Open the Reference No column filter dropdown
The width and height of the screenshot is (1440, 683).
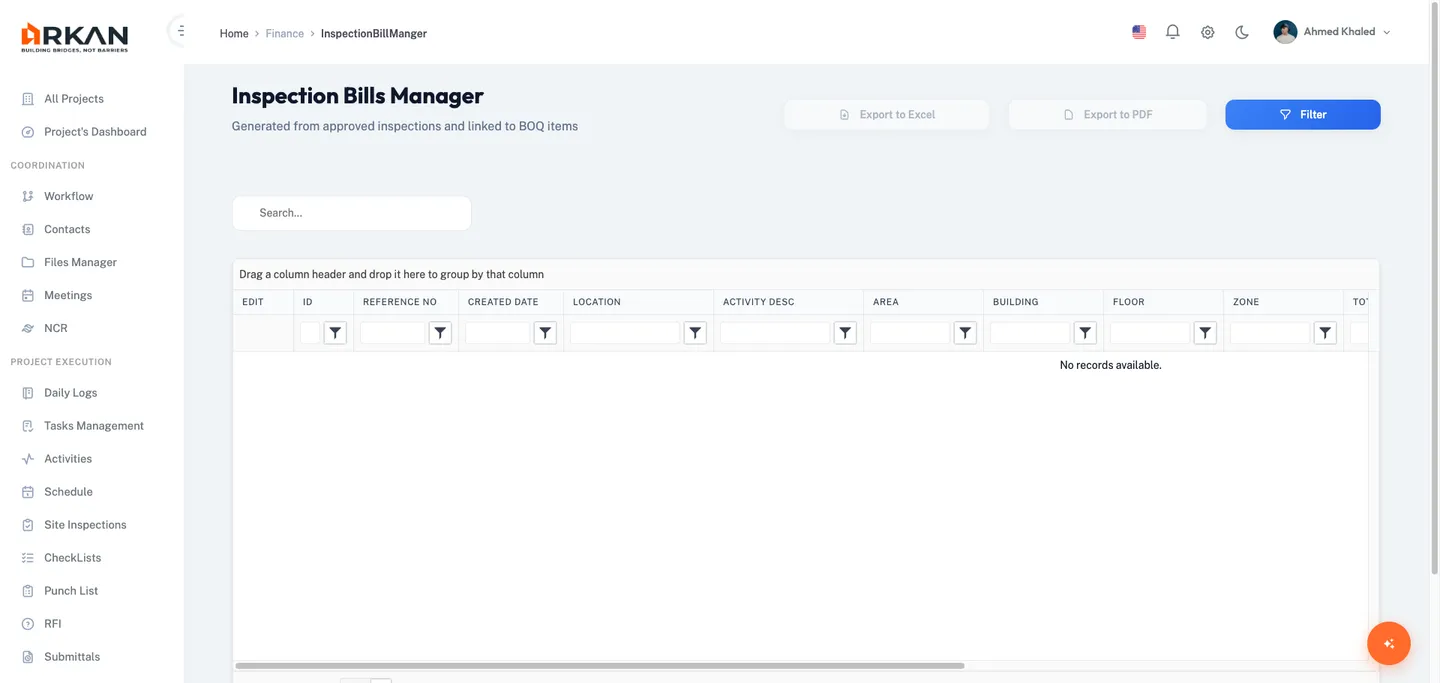439,331
